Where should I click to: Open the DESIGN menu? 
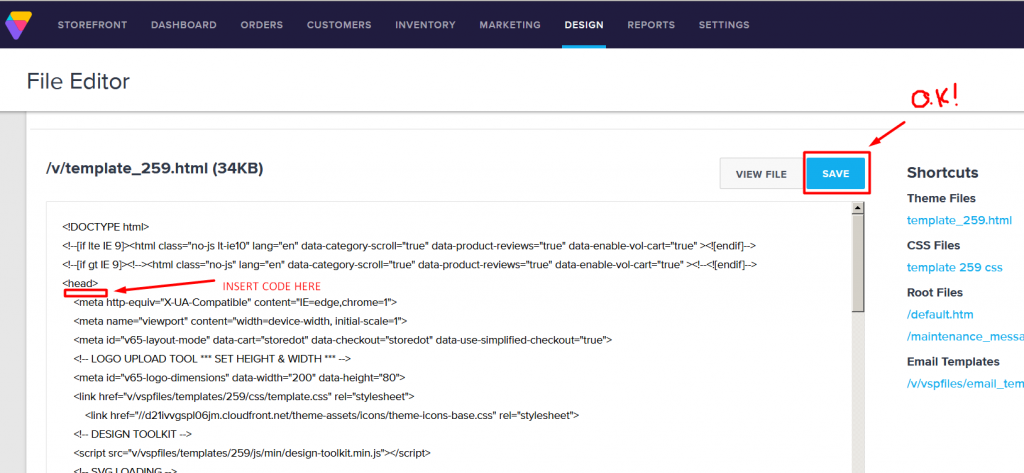[x=584, y=25]
